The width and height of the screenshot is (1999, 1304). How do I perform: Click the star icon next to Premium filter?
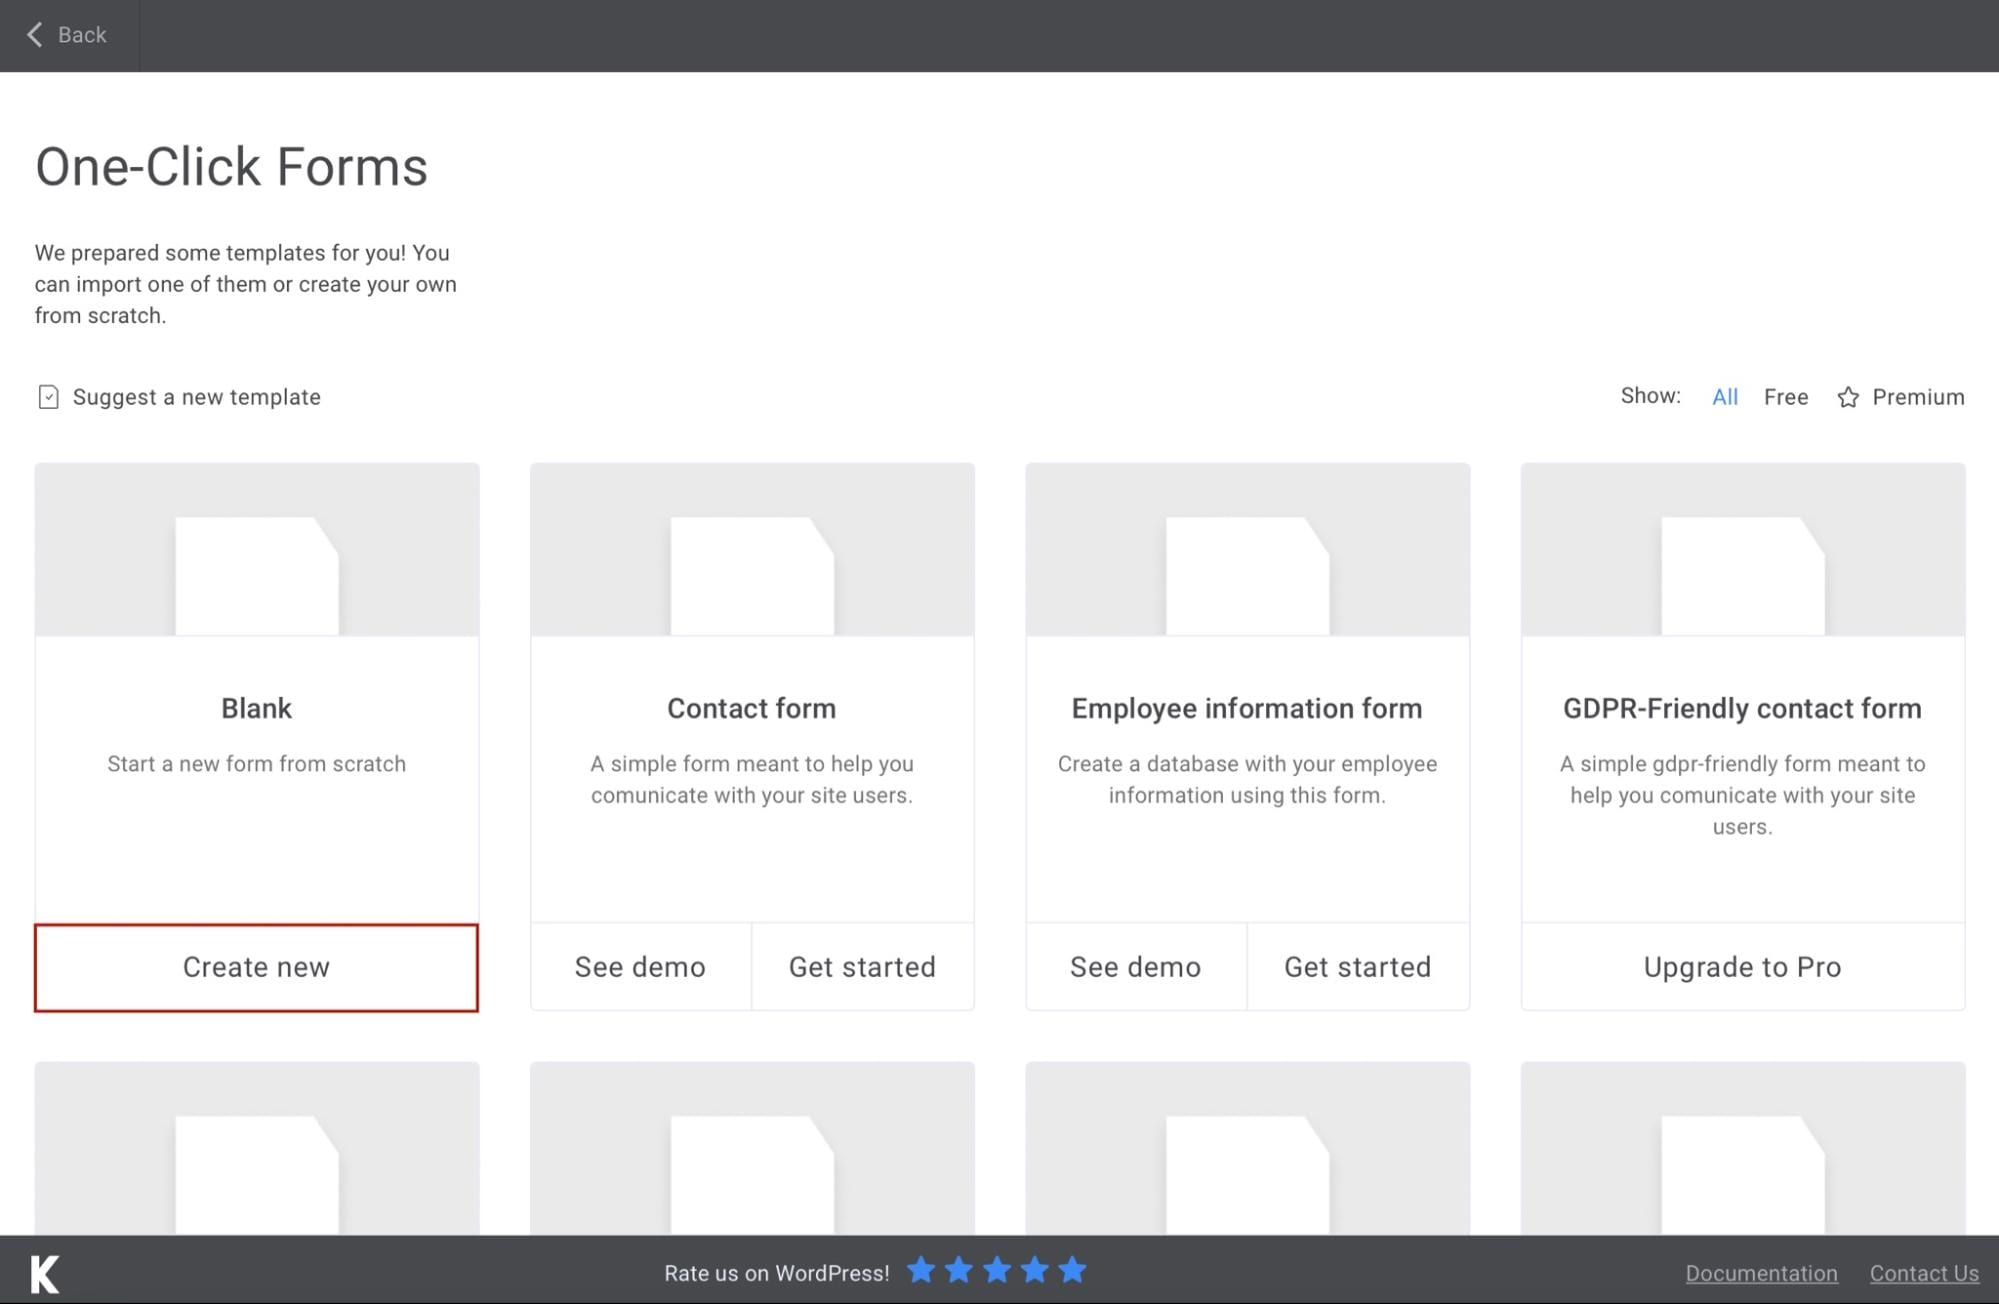pos(1848,396)
